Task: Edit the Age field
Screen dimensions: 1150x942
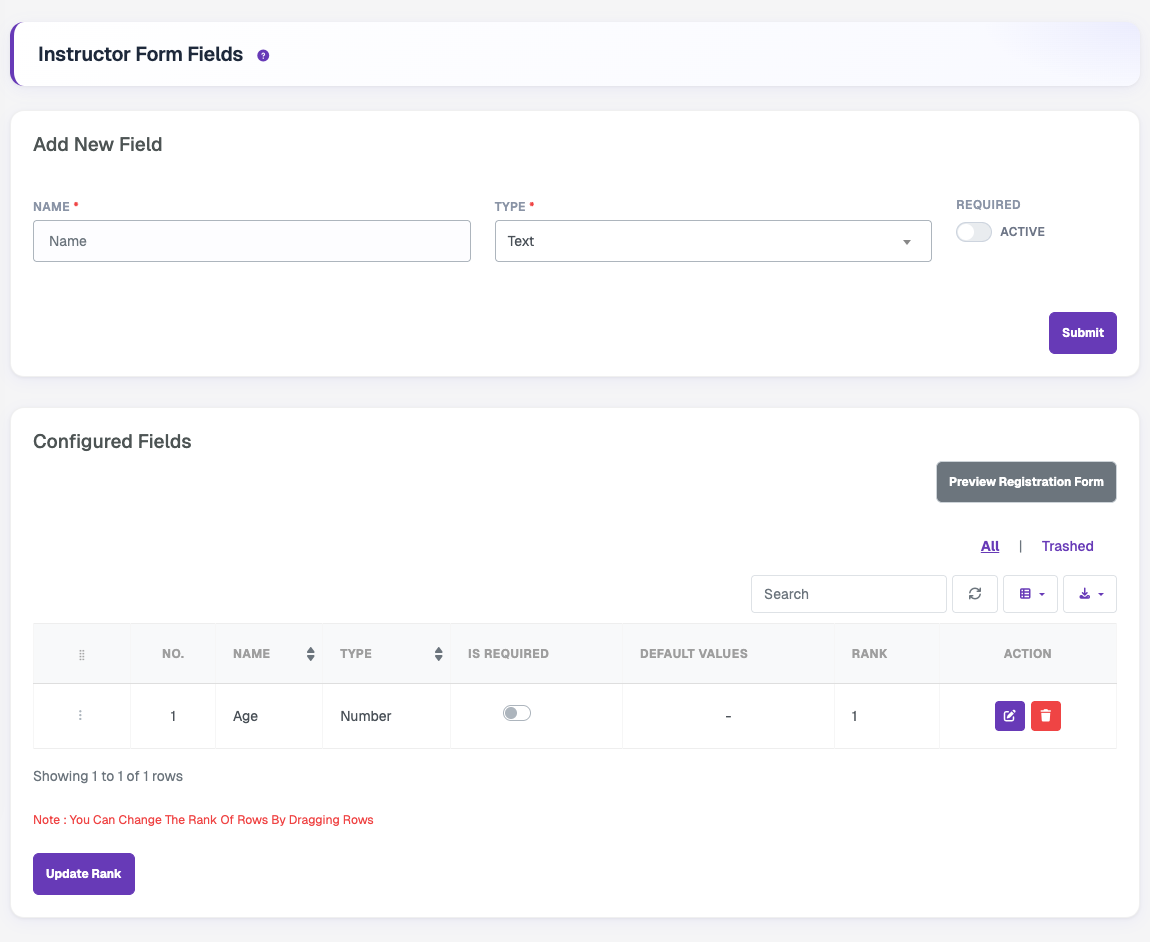Action: coord(1009,716)
